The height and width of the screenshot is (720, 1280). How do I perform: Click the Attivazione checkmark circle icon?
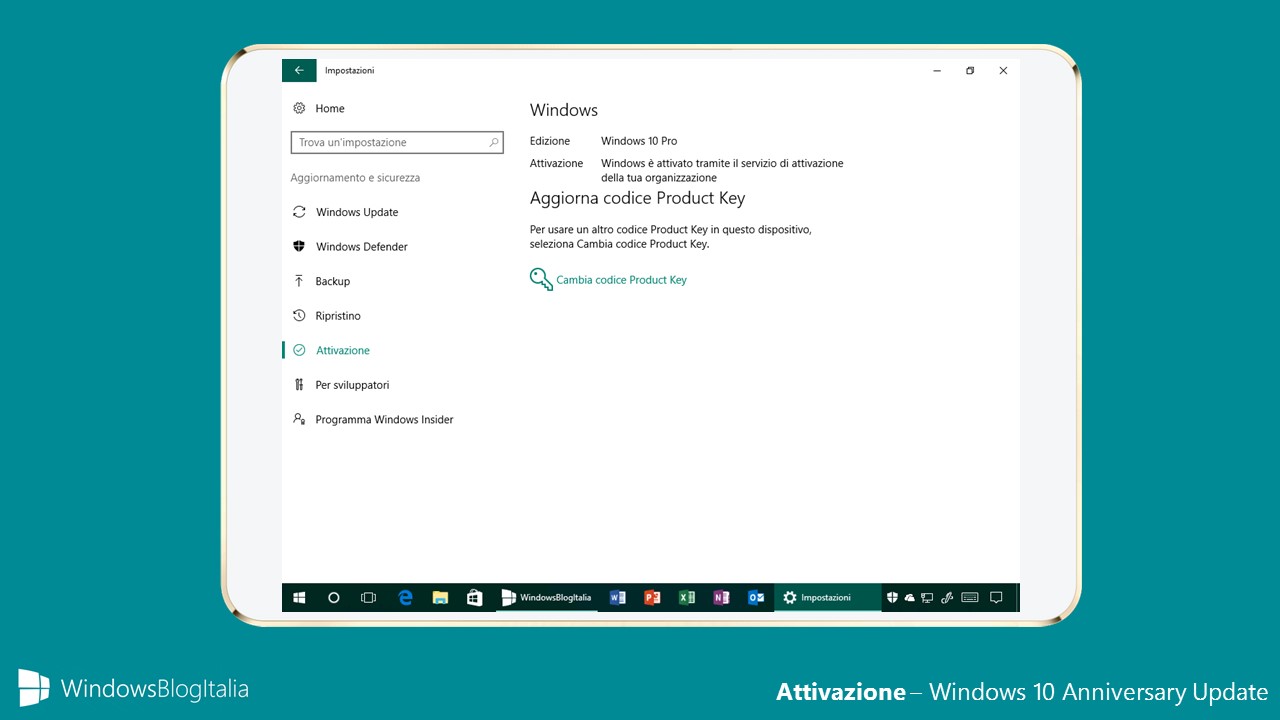coord(299,350)
